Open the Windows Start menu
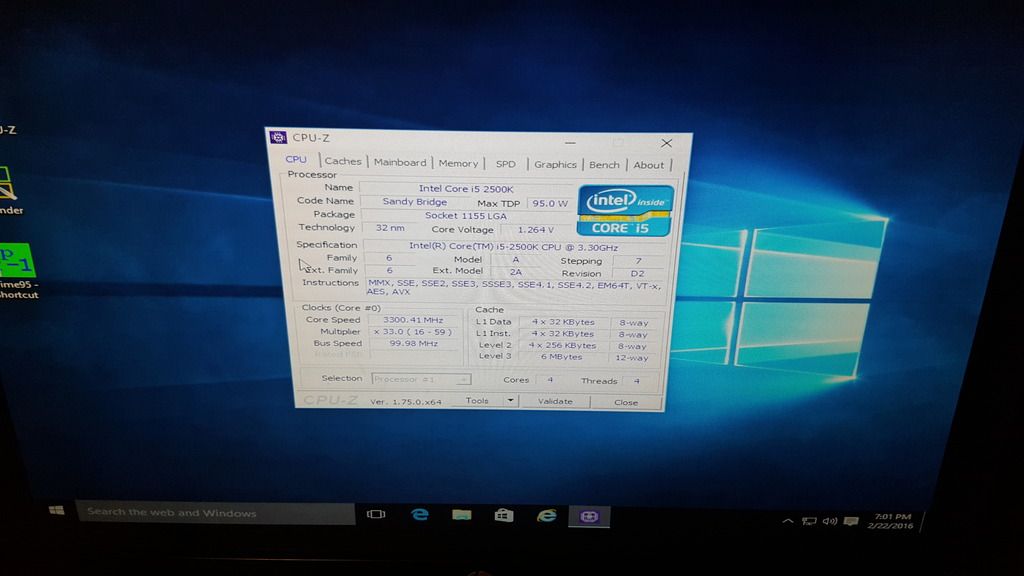Screen dimensions: 1024x576 [x=57, y=510]
